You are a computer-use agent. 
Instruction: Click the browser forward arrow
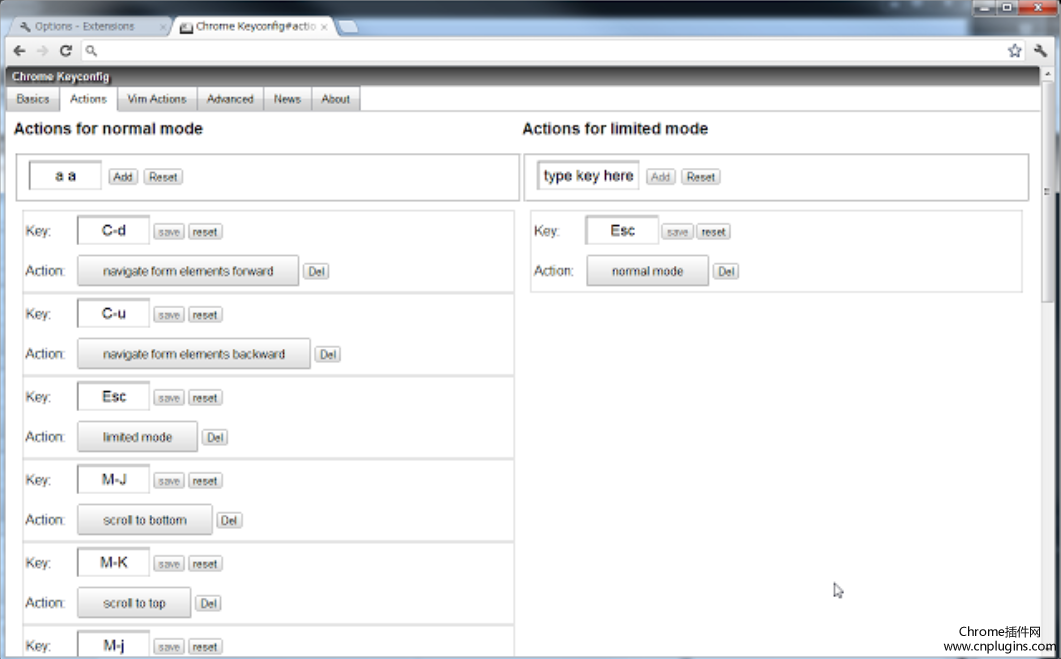(x=43, y=51)
